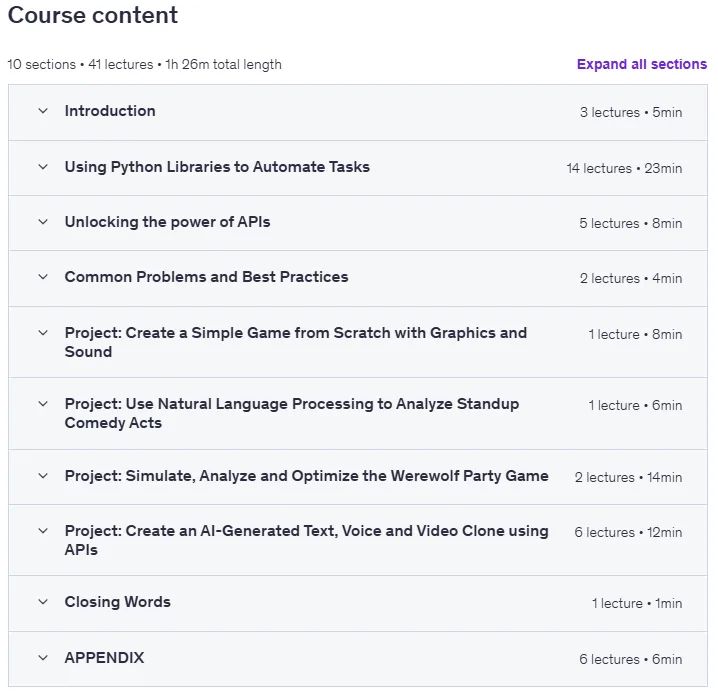Image resolution: width=718 pixels, height=693 pixels.
Task: Open Using Python Libraries to Automate Tasks
Action: pos(217,167)
